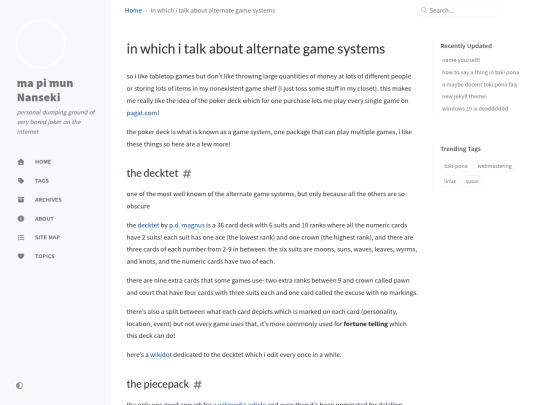Open the TOPICS menu item
The width and height of the screenshot is (540, 405).
pyautogui.click(x=44, y=256)
